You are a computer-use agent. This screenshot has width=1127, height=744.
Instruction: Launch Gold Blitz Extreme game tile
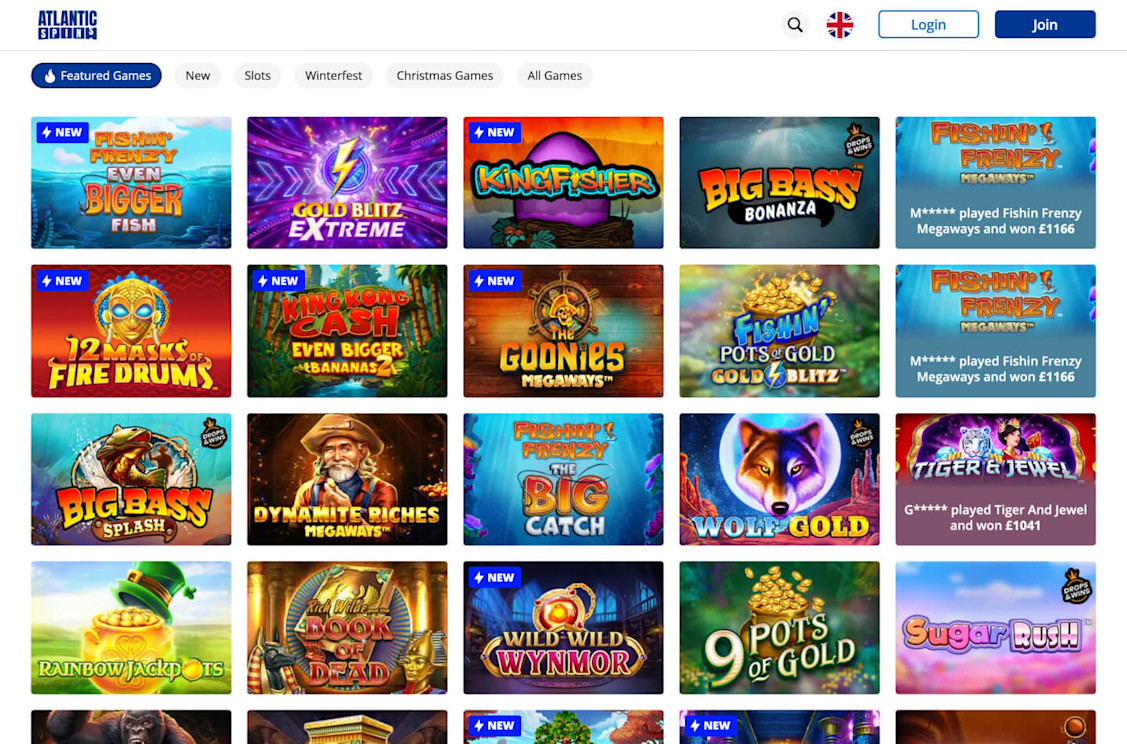pos(347,183)
